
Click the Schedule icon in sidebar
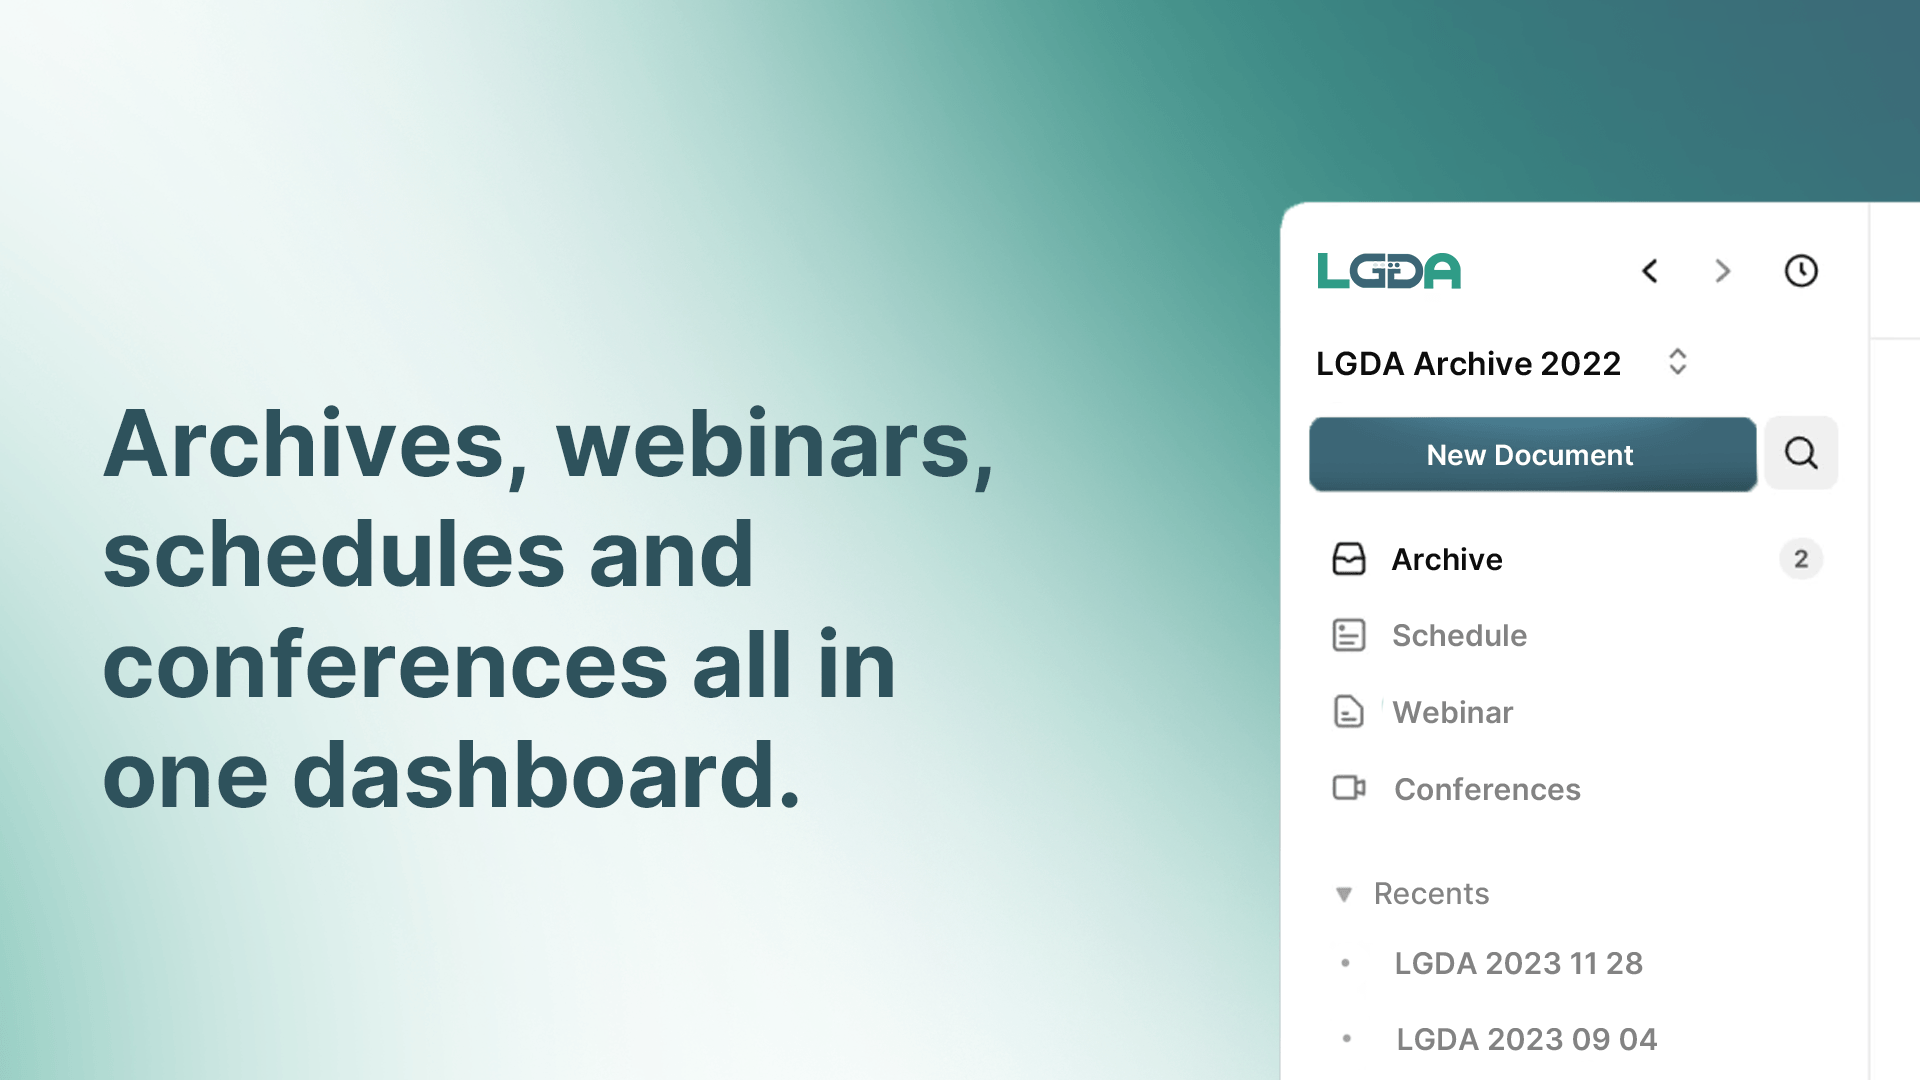[x=1348, y=634]
